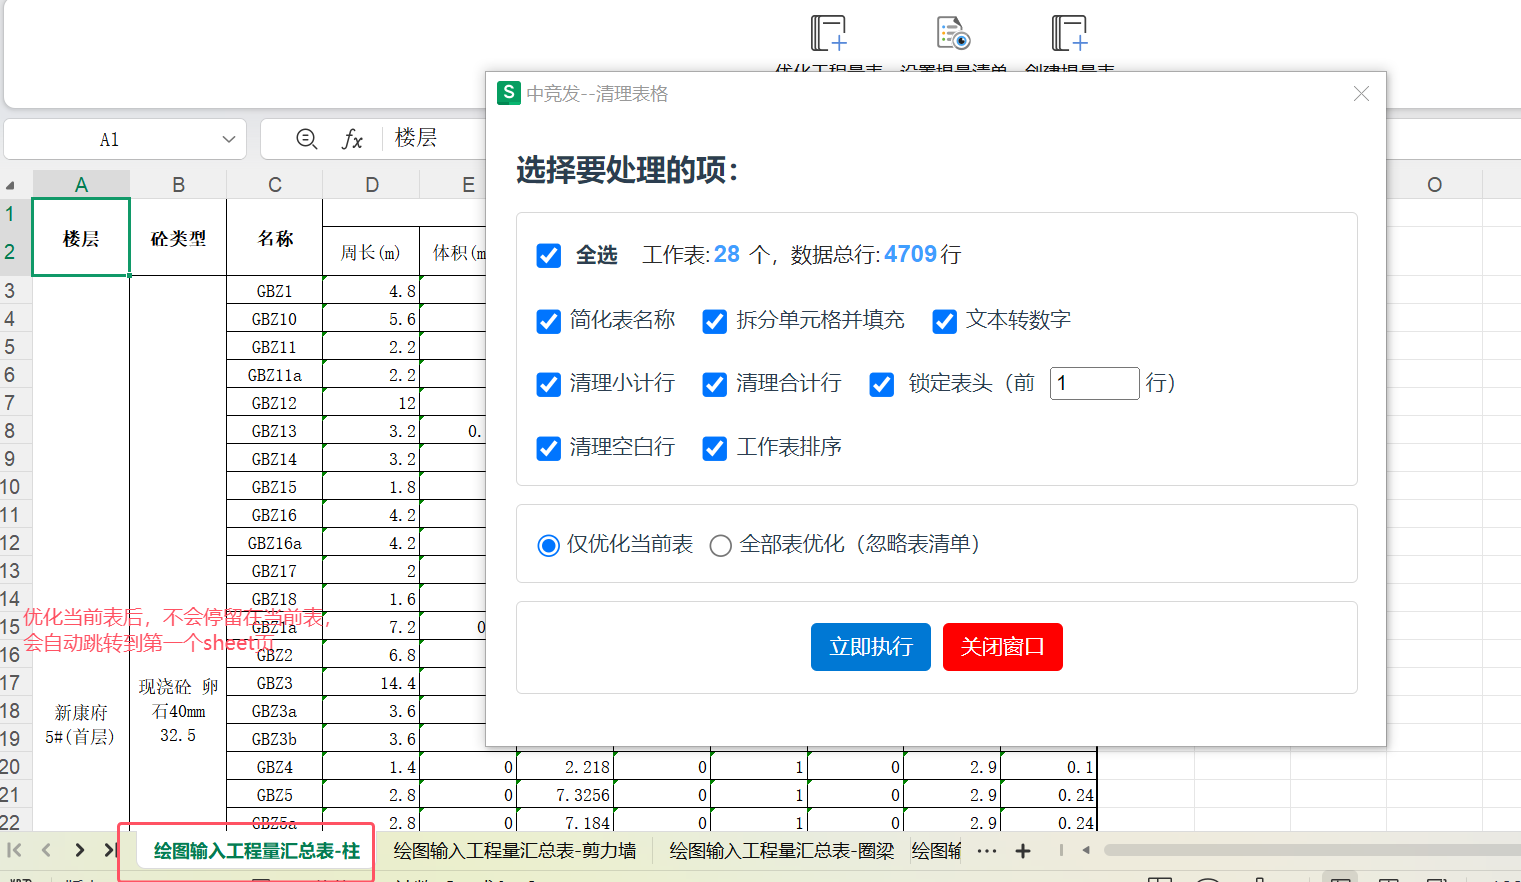Click the 优化工程量表 ribbon icon
The width and height of the screenshot is (1521, 882).
click(828, 34)
